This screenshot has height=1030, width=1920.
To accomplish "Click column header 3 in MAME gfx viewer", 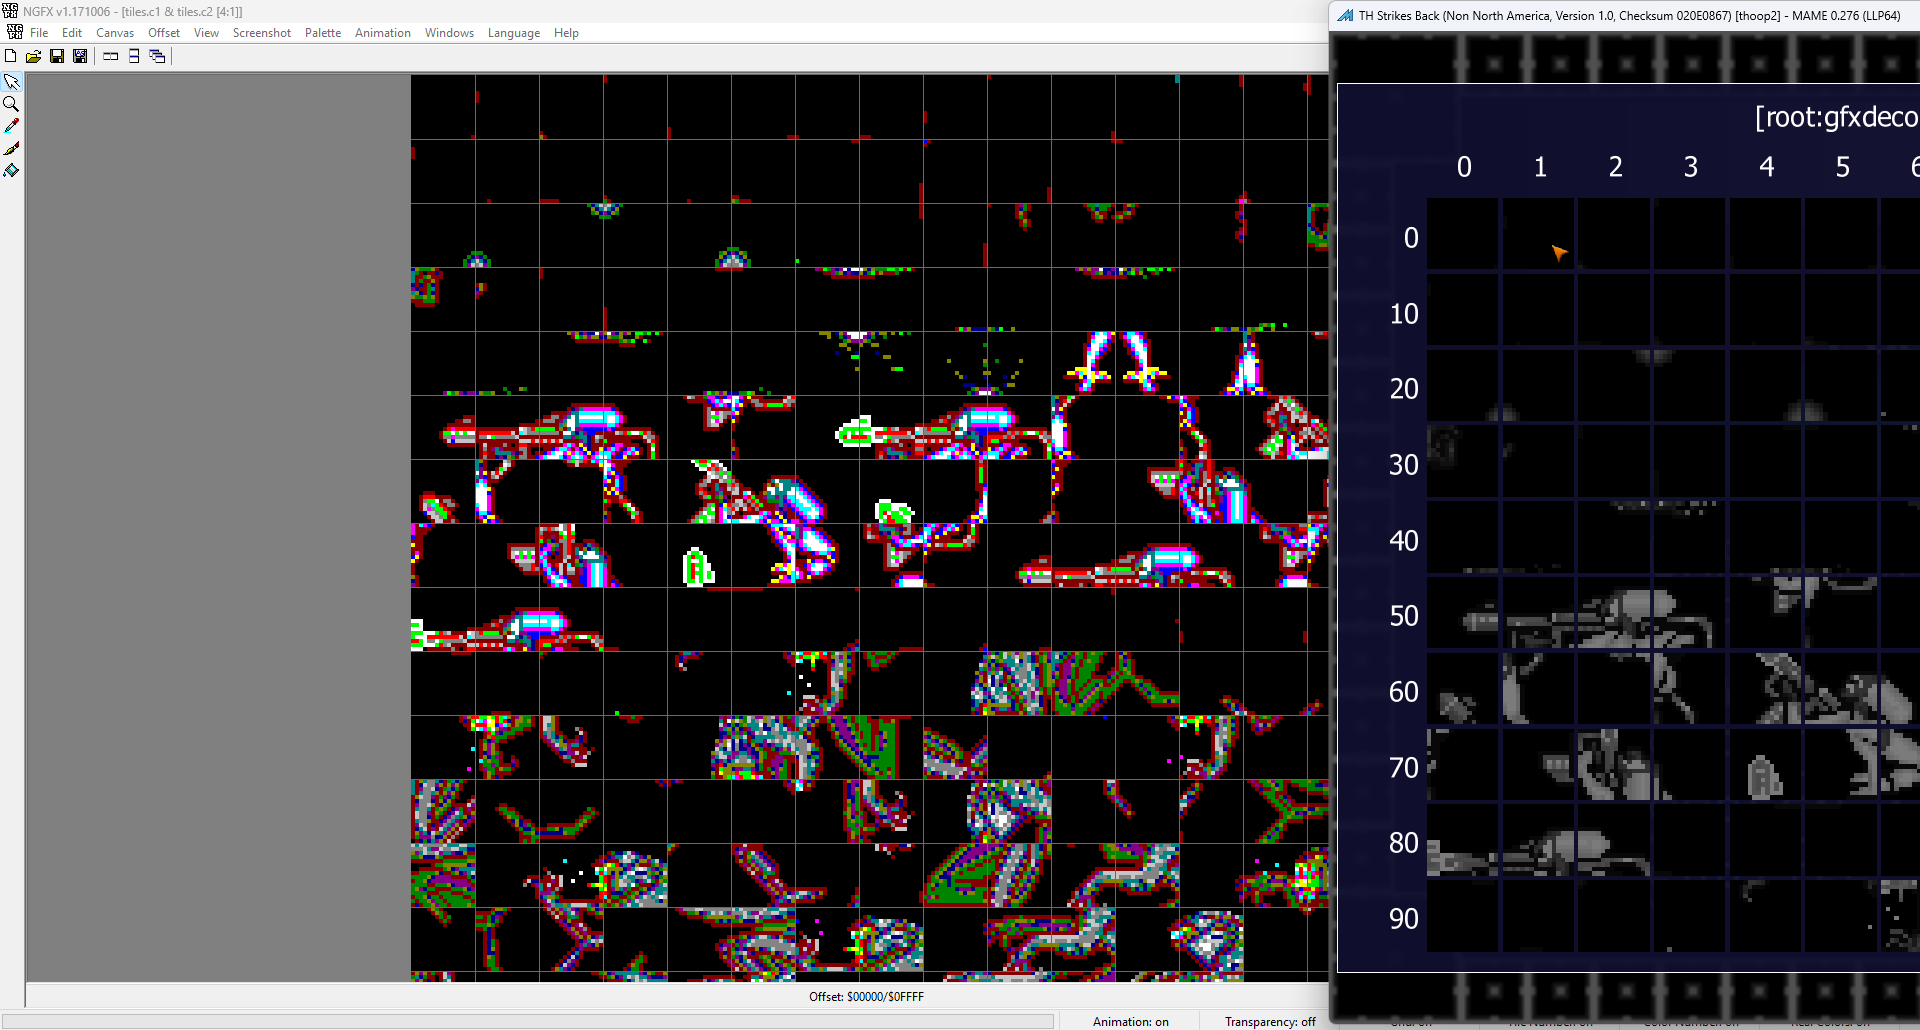I will pyautogui.click(x=1691, y=167).
